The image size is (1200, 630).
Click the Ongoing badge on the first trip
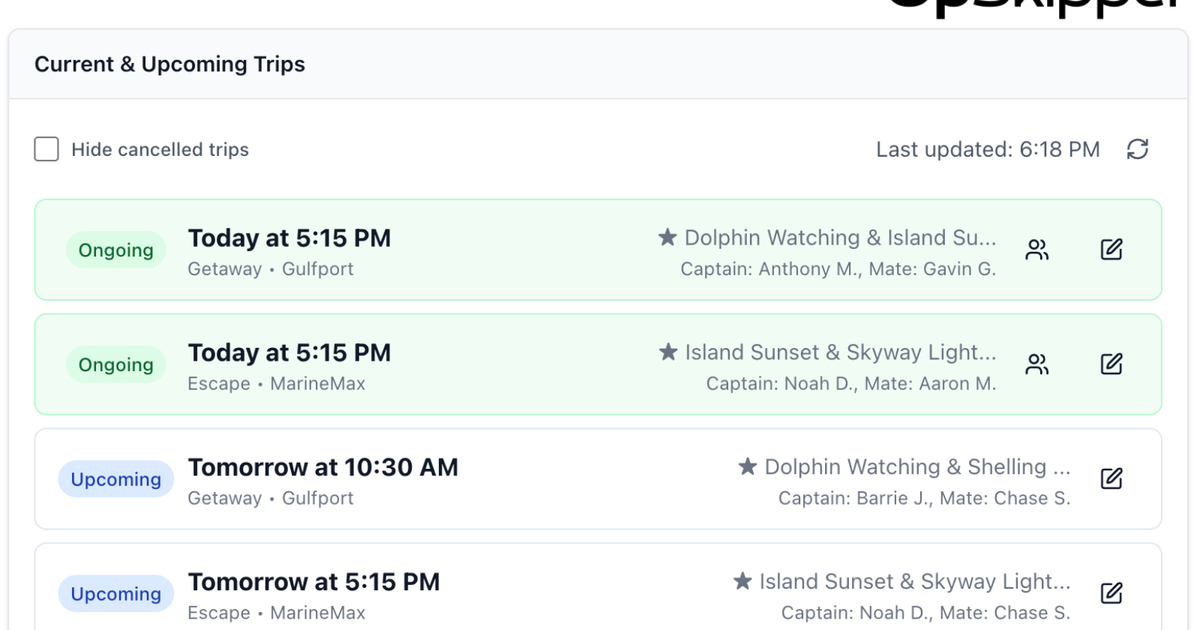pyautogui.click(x=116, y=249)
